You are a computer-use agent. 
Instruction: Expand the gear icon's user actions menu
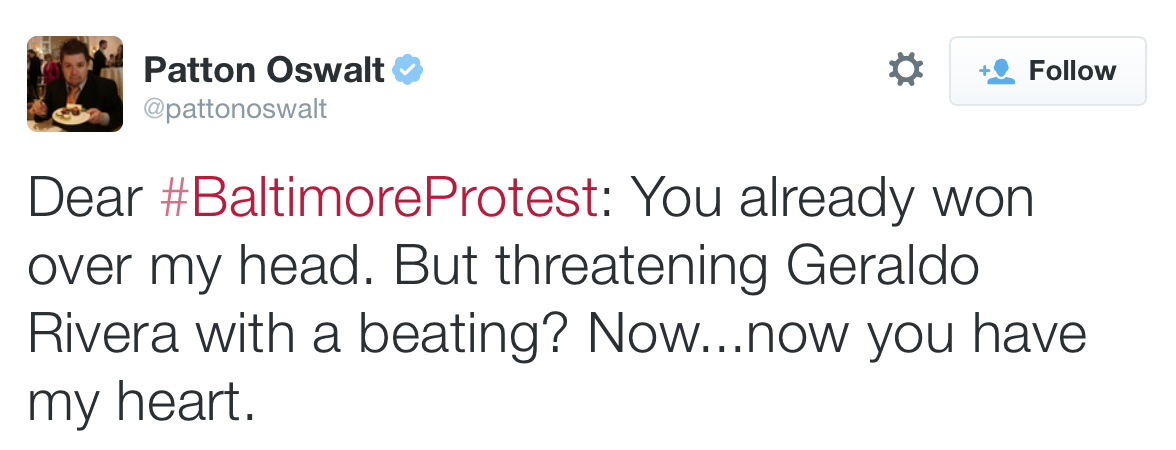(x=906, y=70)
